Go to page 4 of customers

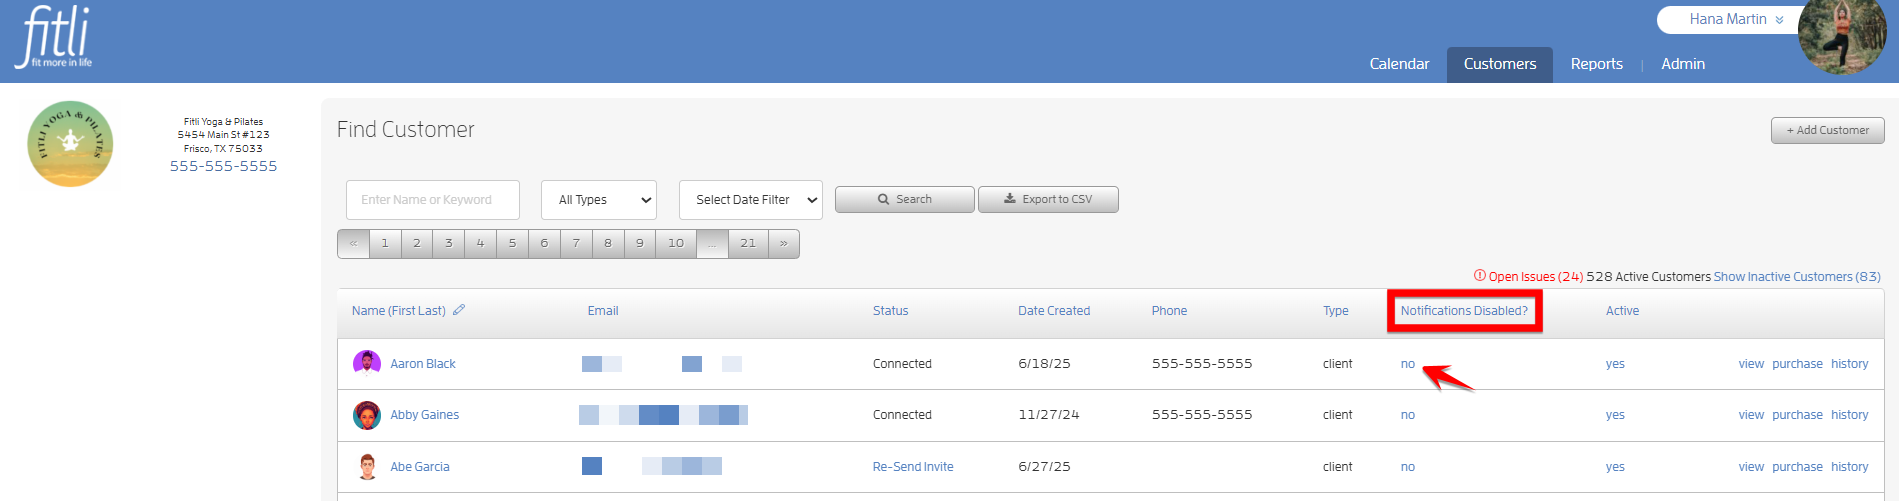tap(480, 243)
